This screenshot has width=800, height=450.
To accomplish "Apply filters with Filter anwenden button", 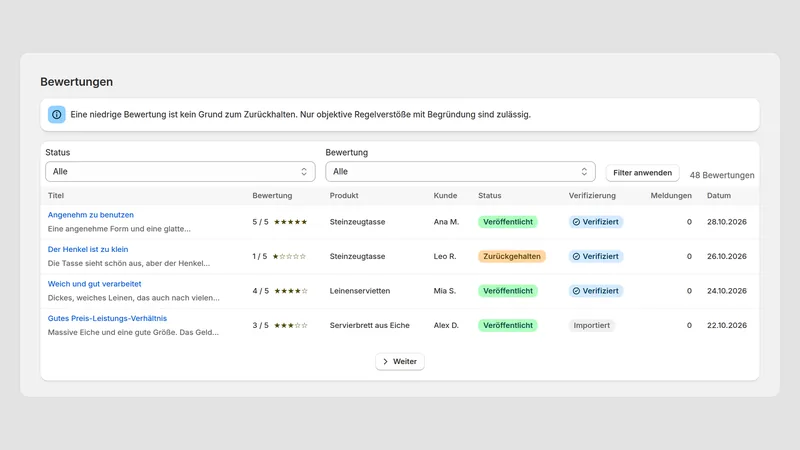I will point(642,173).
